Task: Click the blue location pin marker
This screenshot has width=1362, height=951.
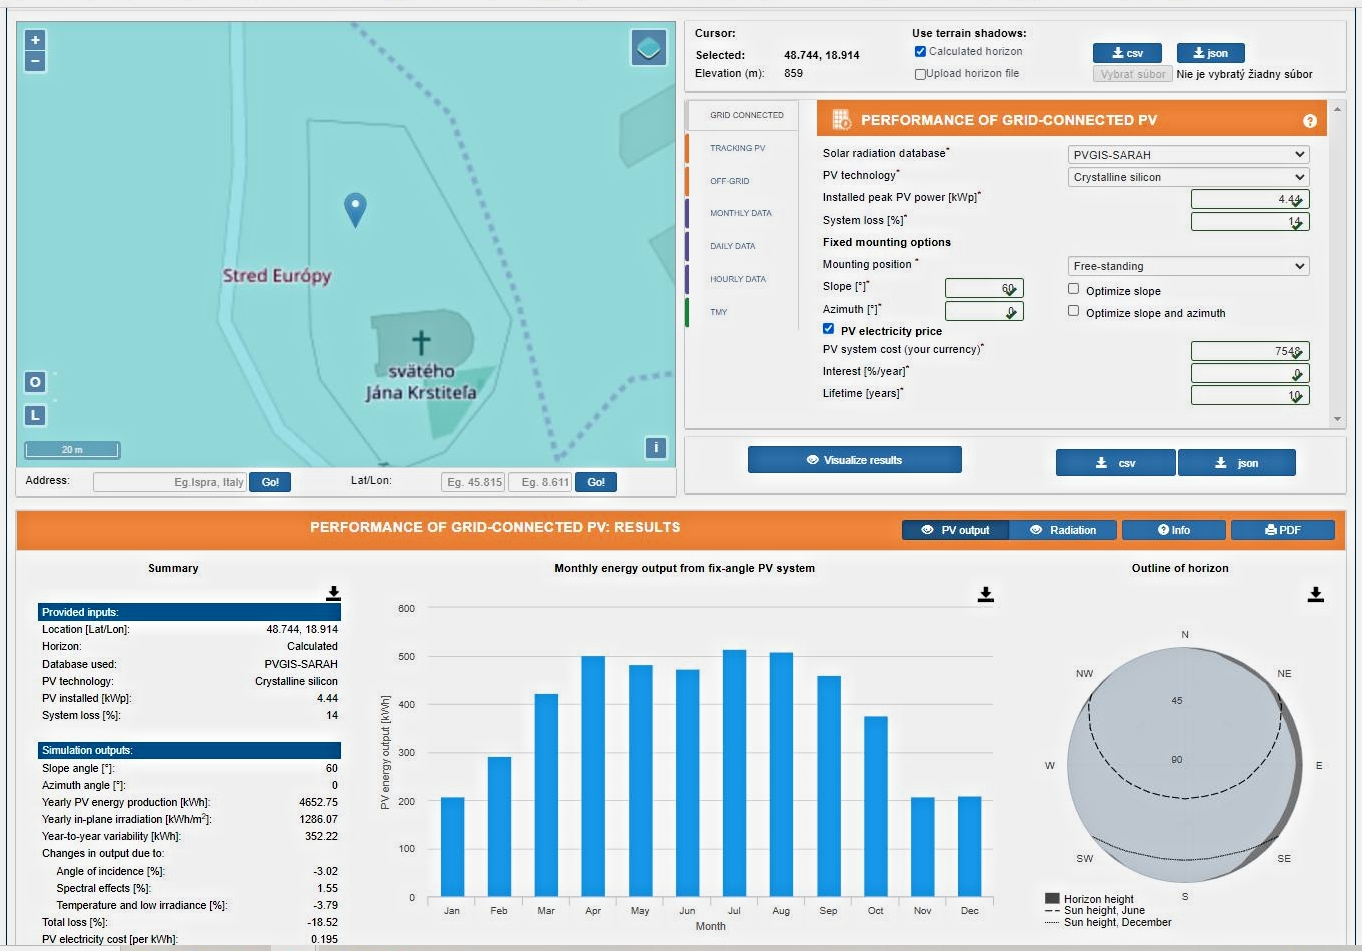Action: (355, 209)
